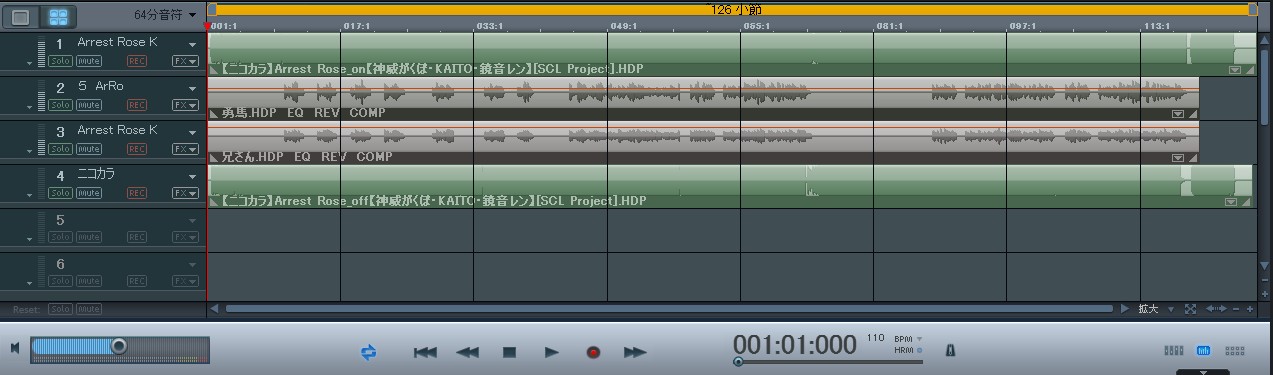1273x375 pixels.
Task: Arm REC on track 2 ArRo
Action: pos(136,105)
